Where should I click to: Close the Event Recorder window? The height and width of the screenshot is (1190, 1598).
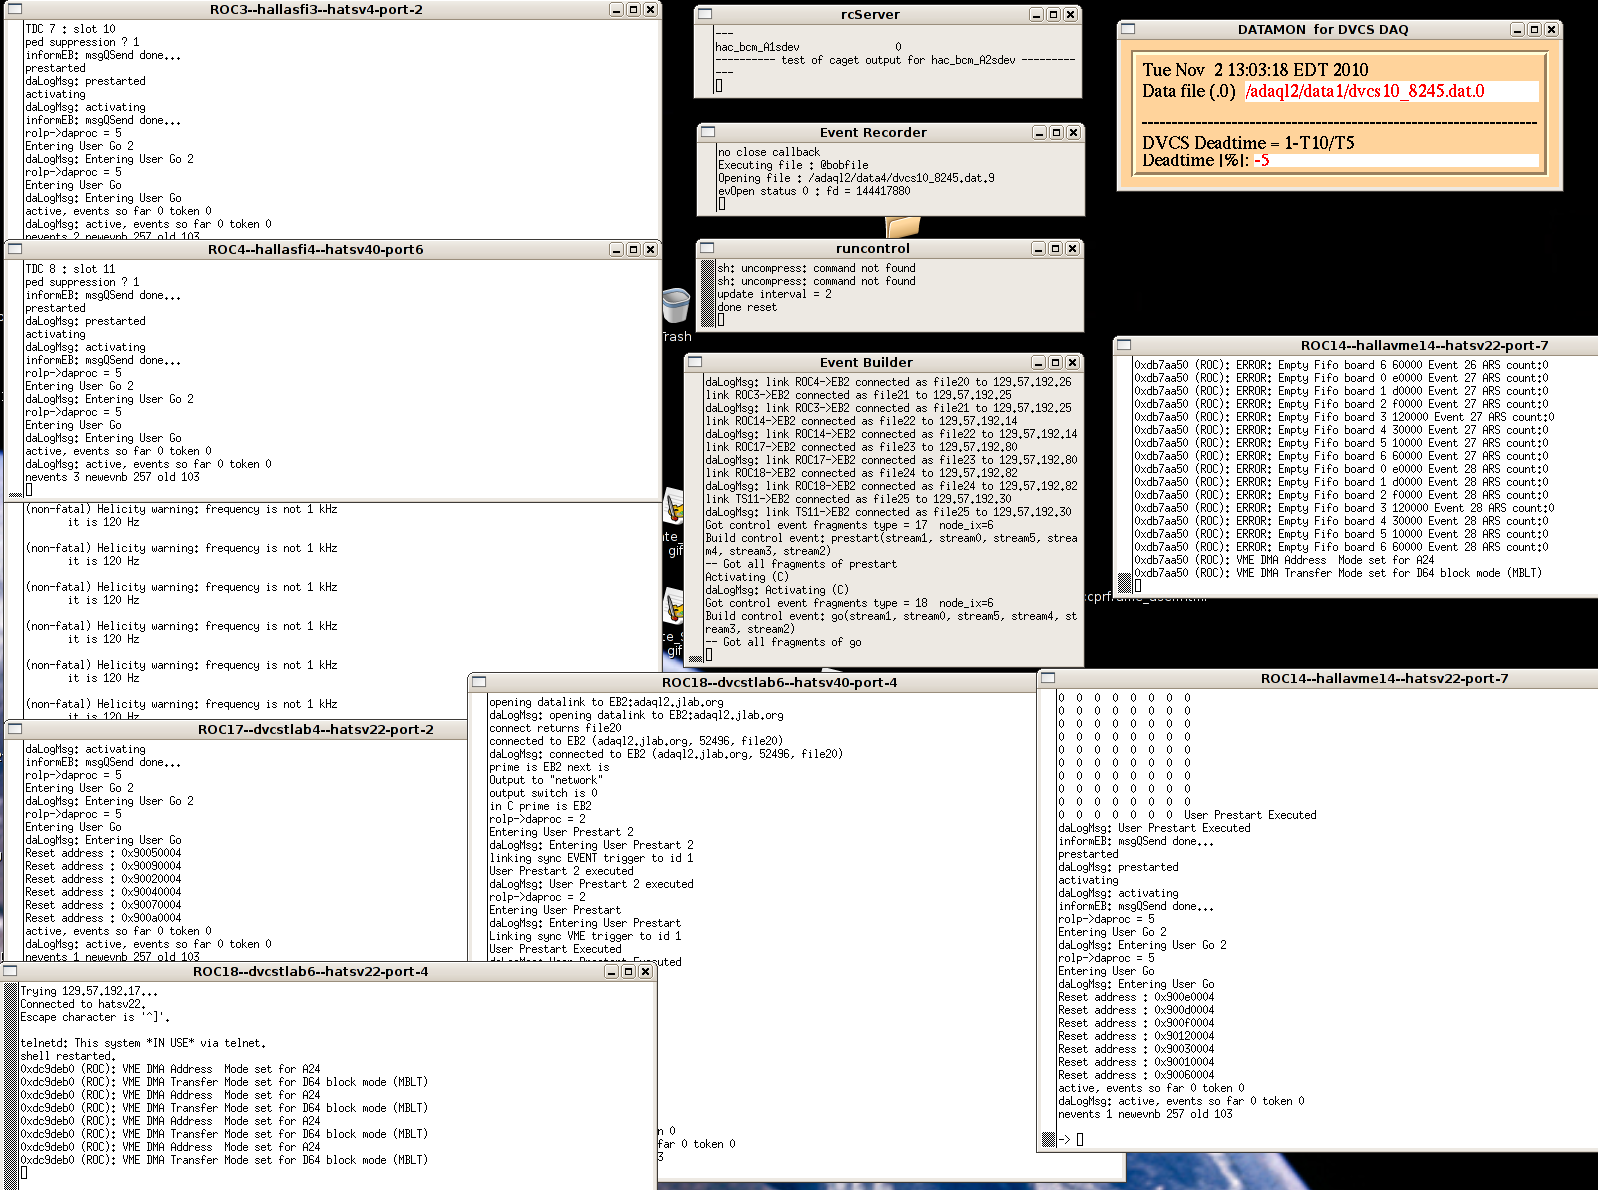[1073, 132]
